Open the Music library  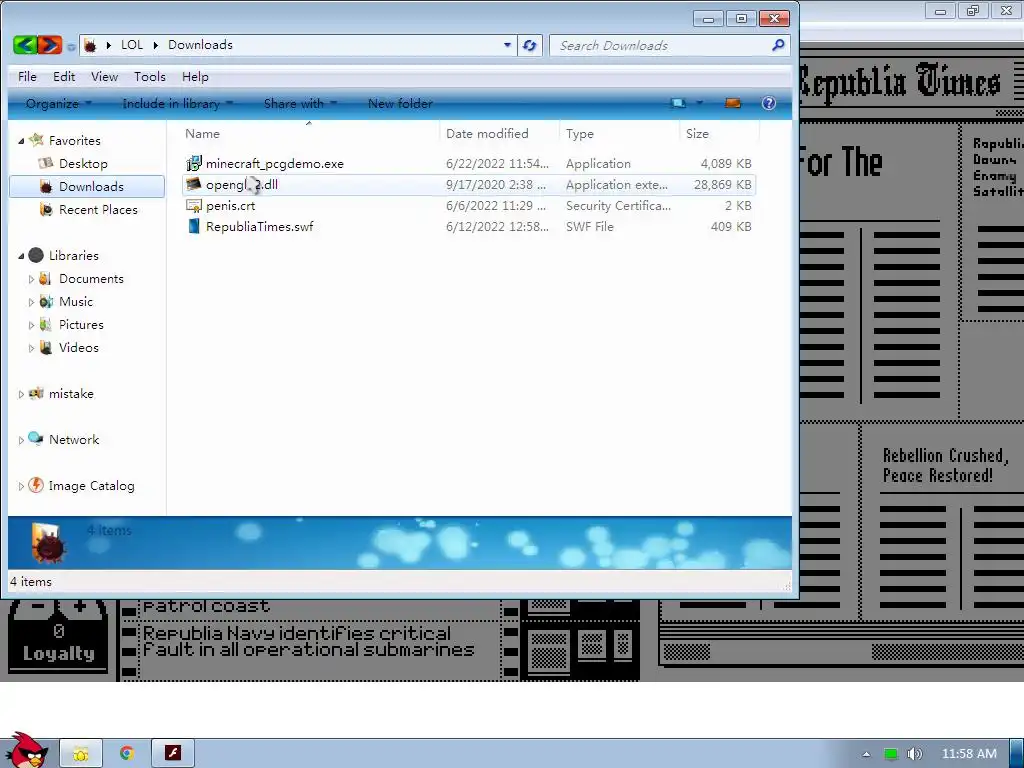pyautogui.click(x=76, y=302)
